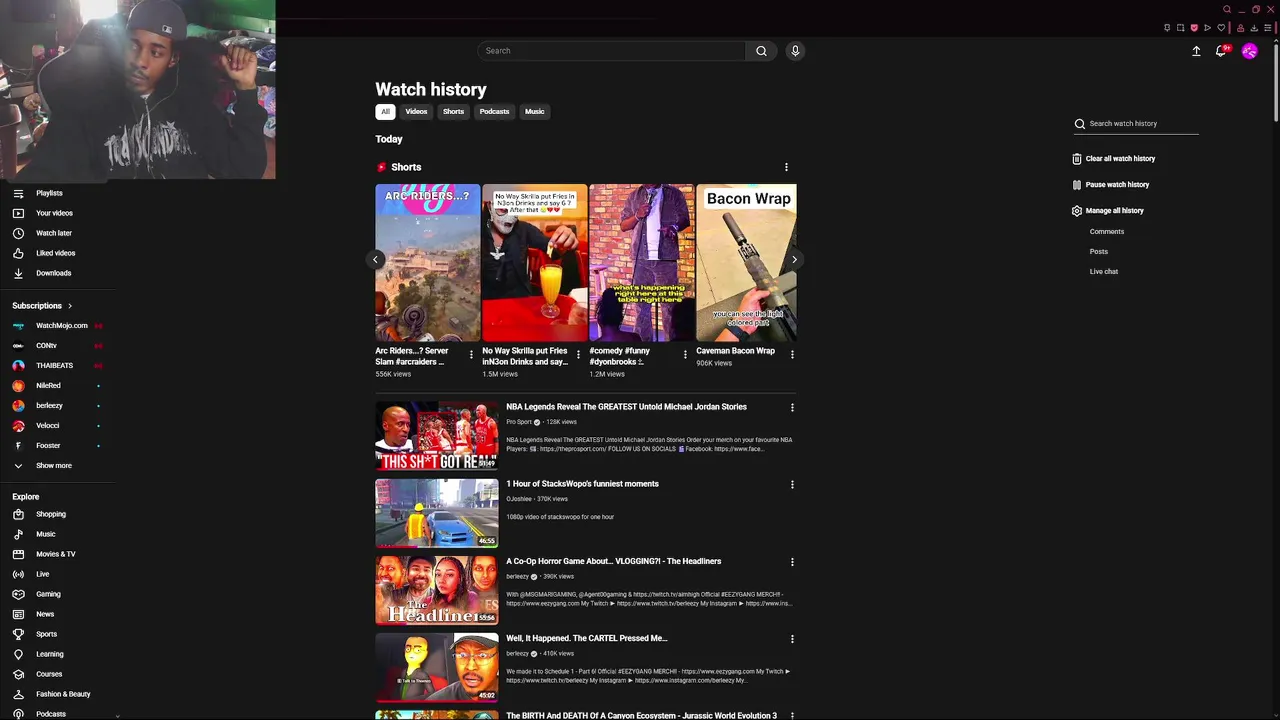1280x720 pixels.
Task: Activate voice search microphone
Action: pos(795,51)
